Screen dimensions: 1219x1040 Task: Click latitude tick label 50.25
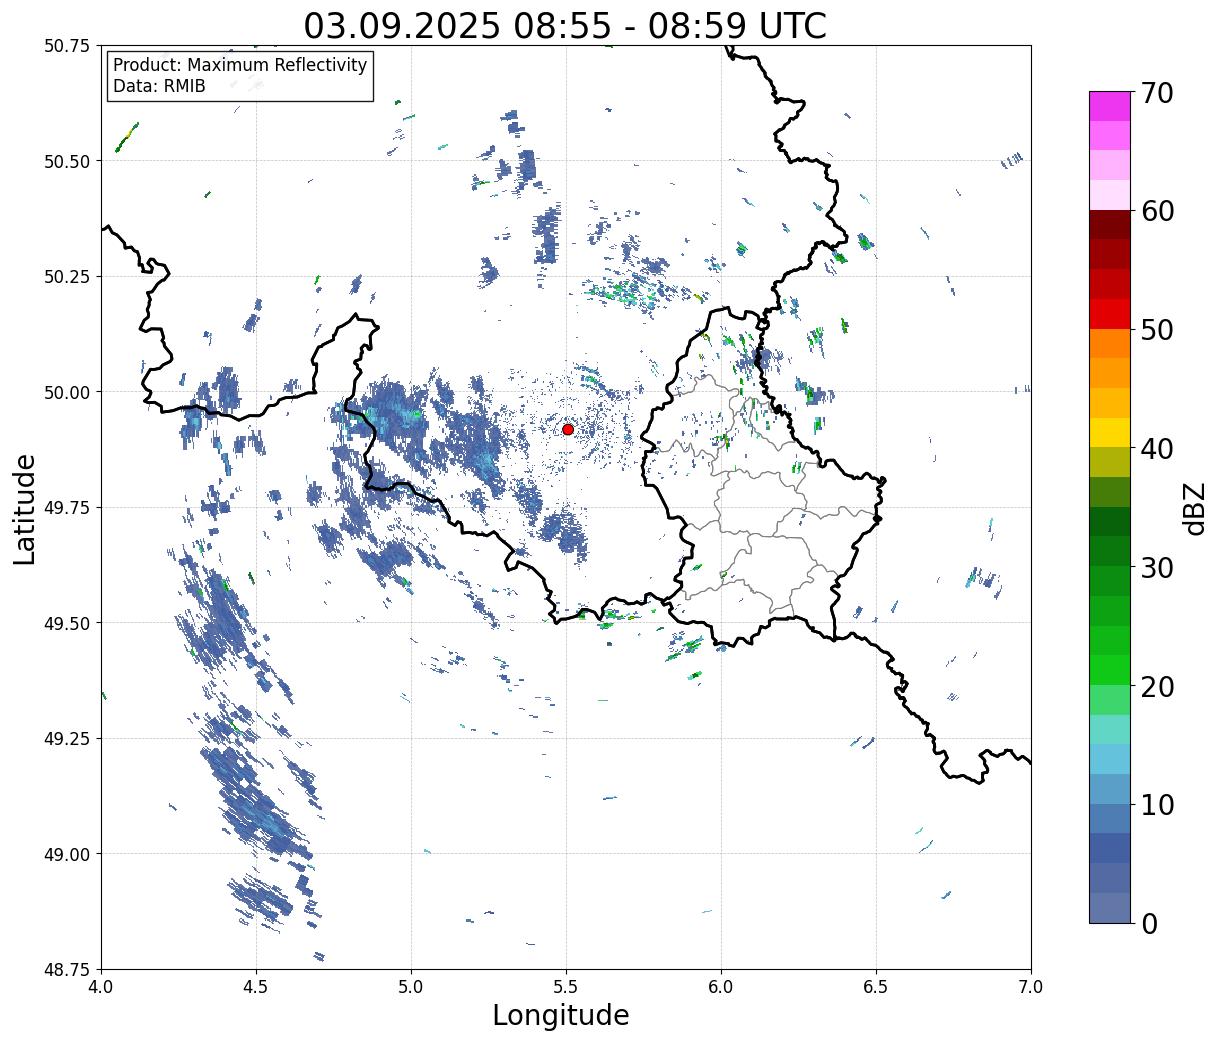tap(67, 277)
